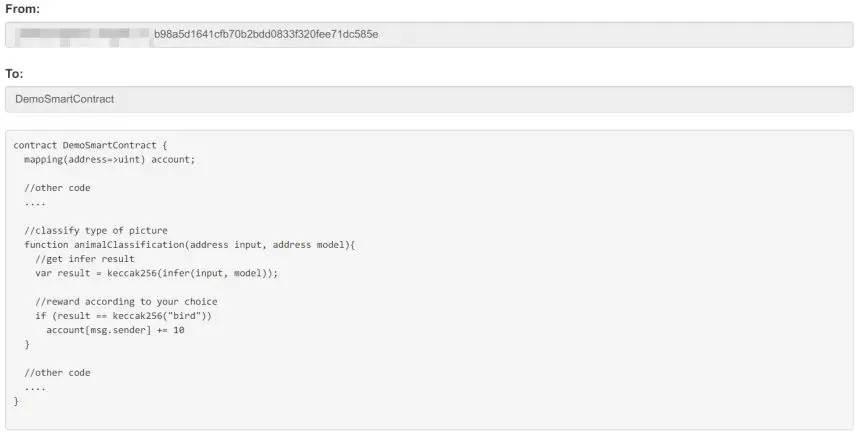Click the To field containing DemoSmartContract

click(x=429, y=99)
